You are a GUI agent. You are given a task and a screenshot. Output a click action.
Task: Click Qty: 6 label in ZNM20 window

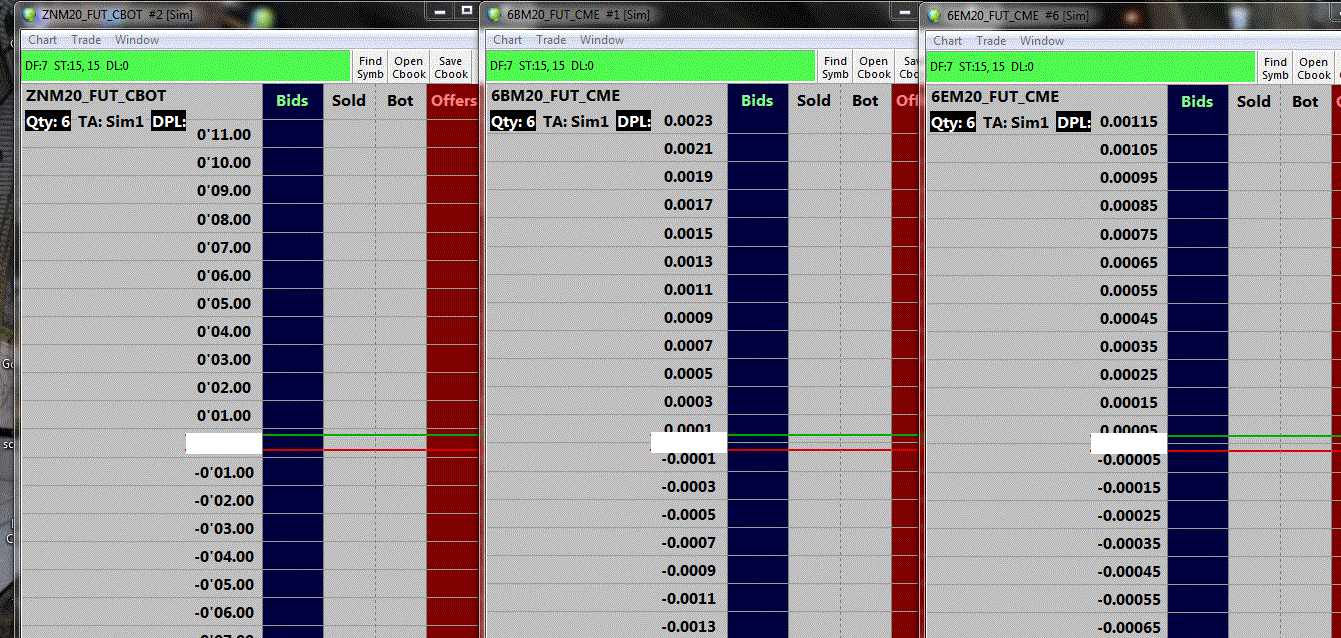[x=47, y=122]
